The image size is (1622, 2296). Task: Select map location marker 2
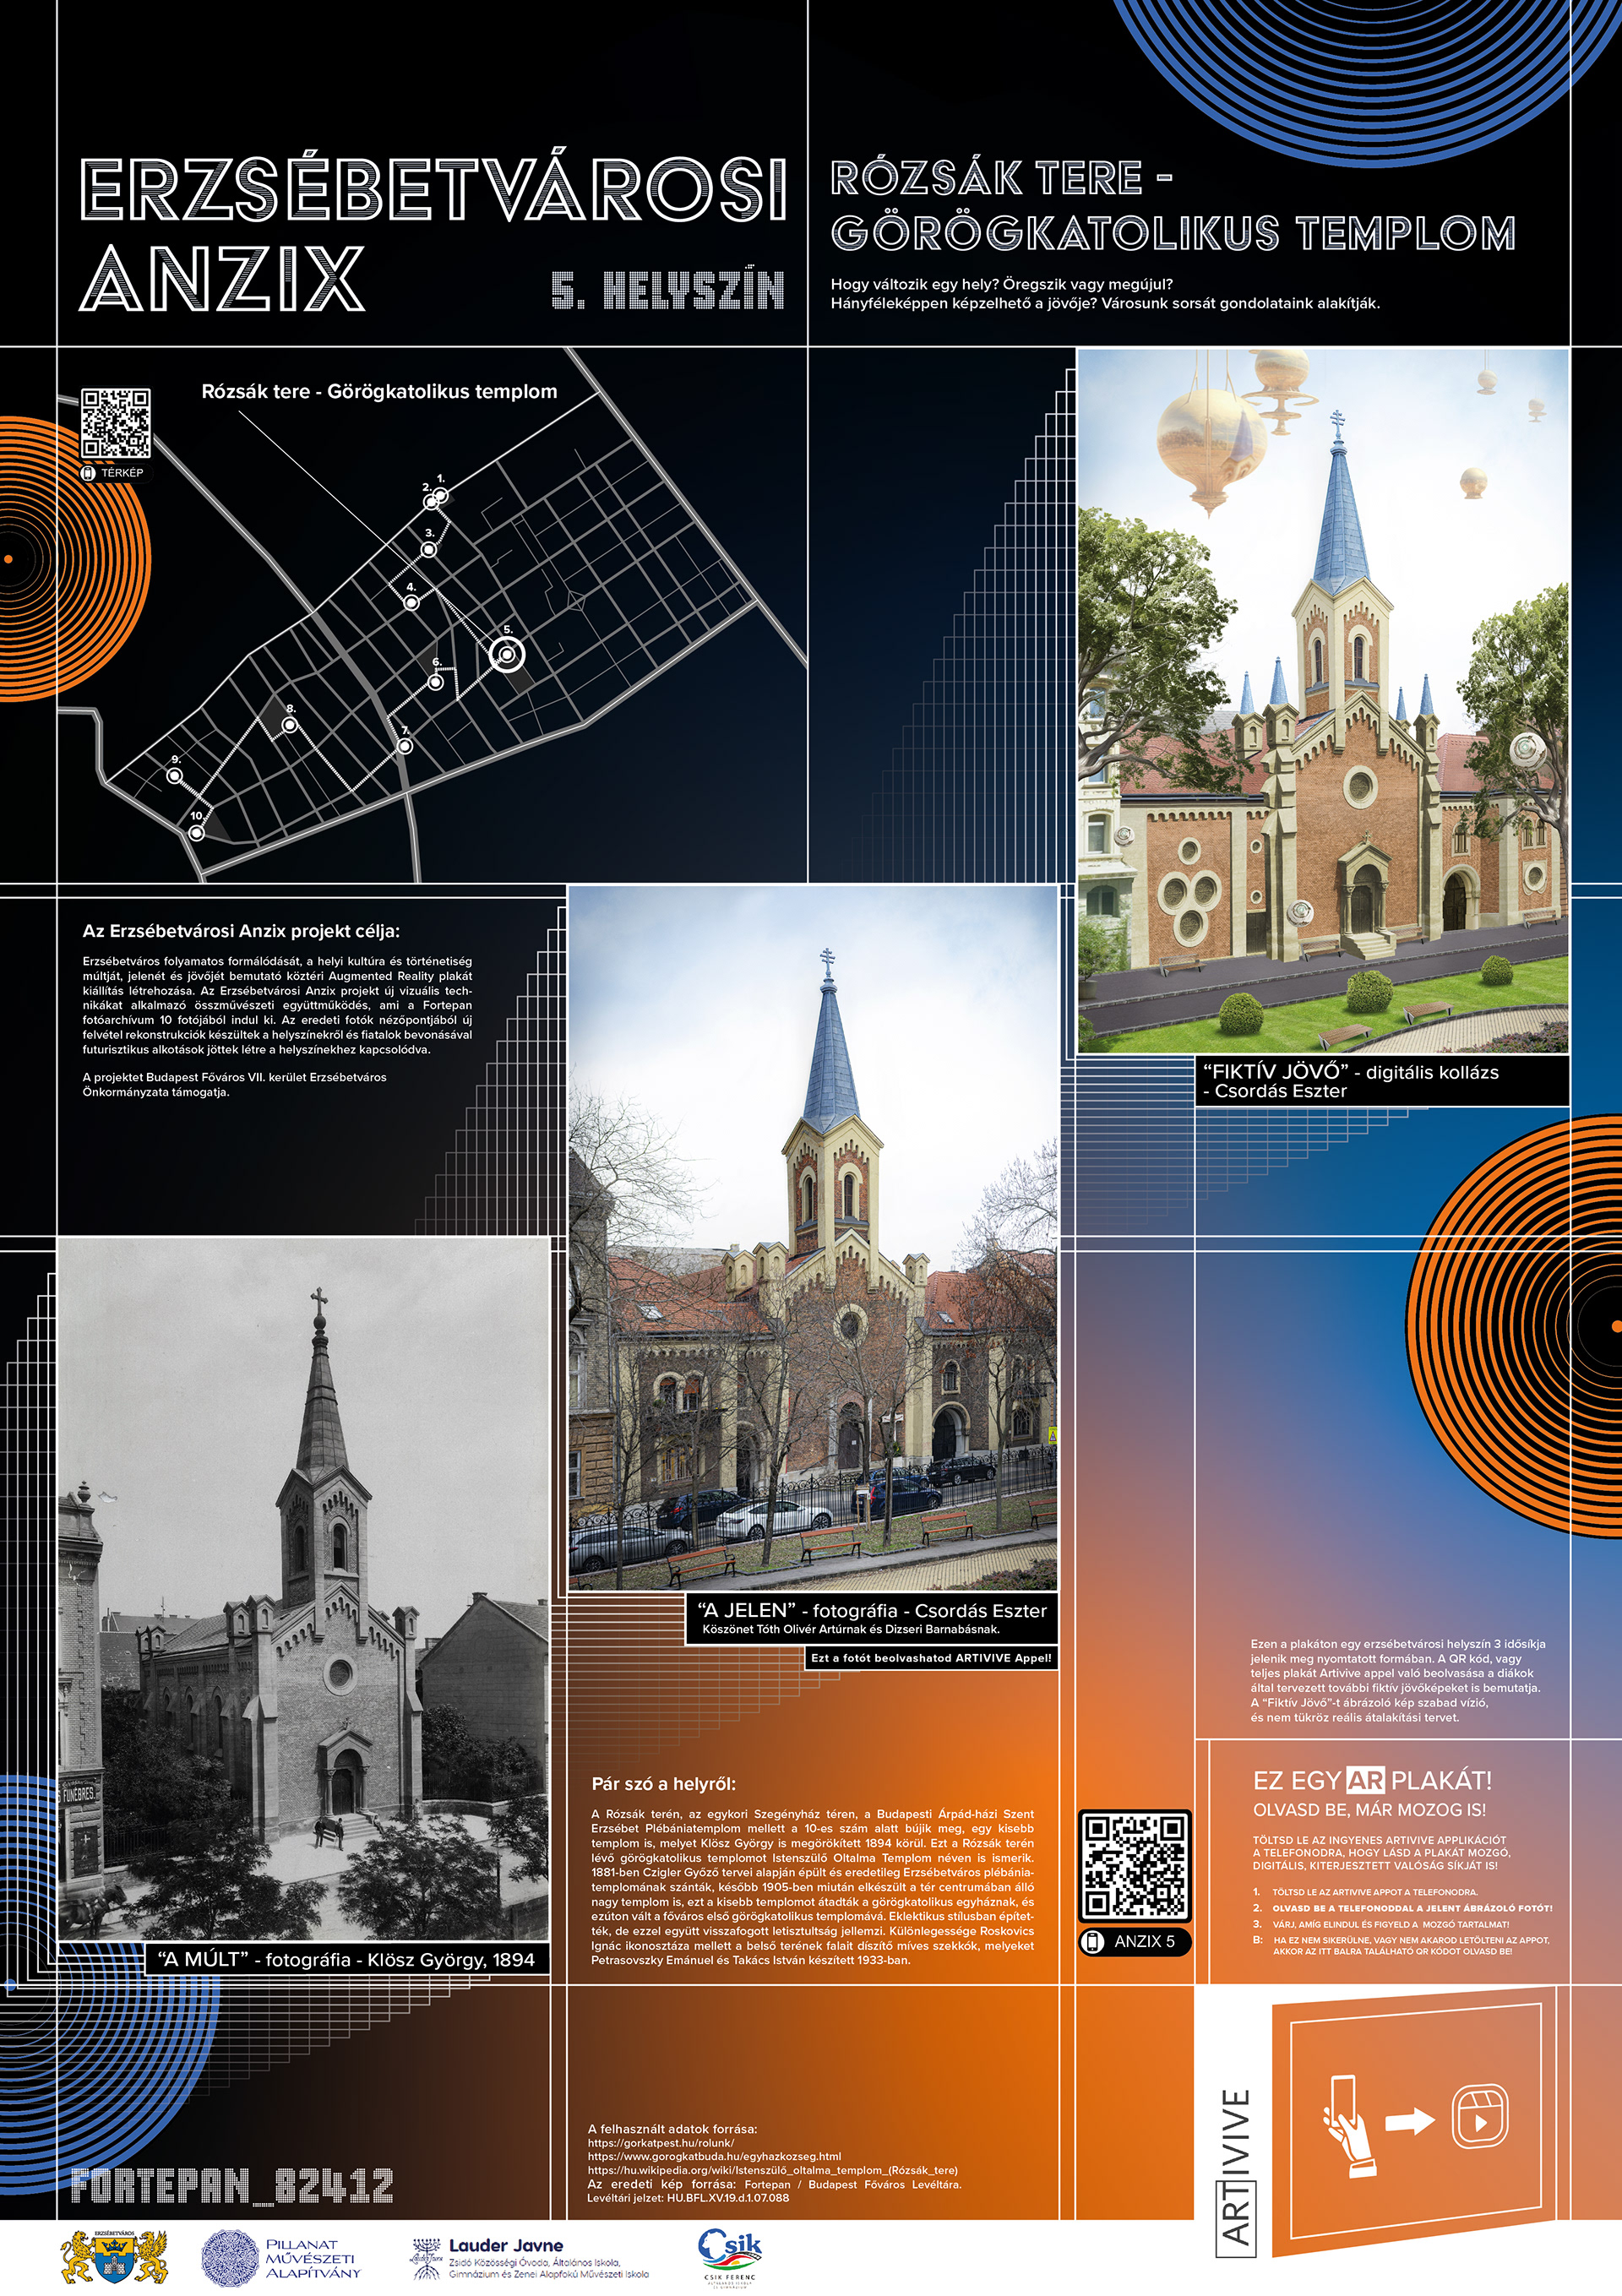[432, 500]
